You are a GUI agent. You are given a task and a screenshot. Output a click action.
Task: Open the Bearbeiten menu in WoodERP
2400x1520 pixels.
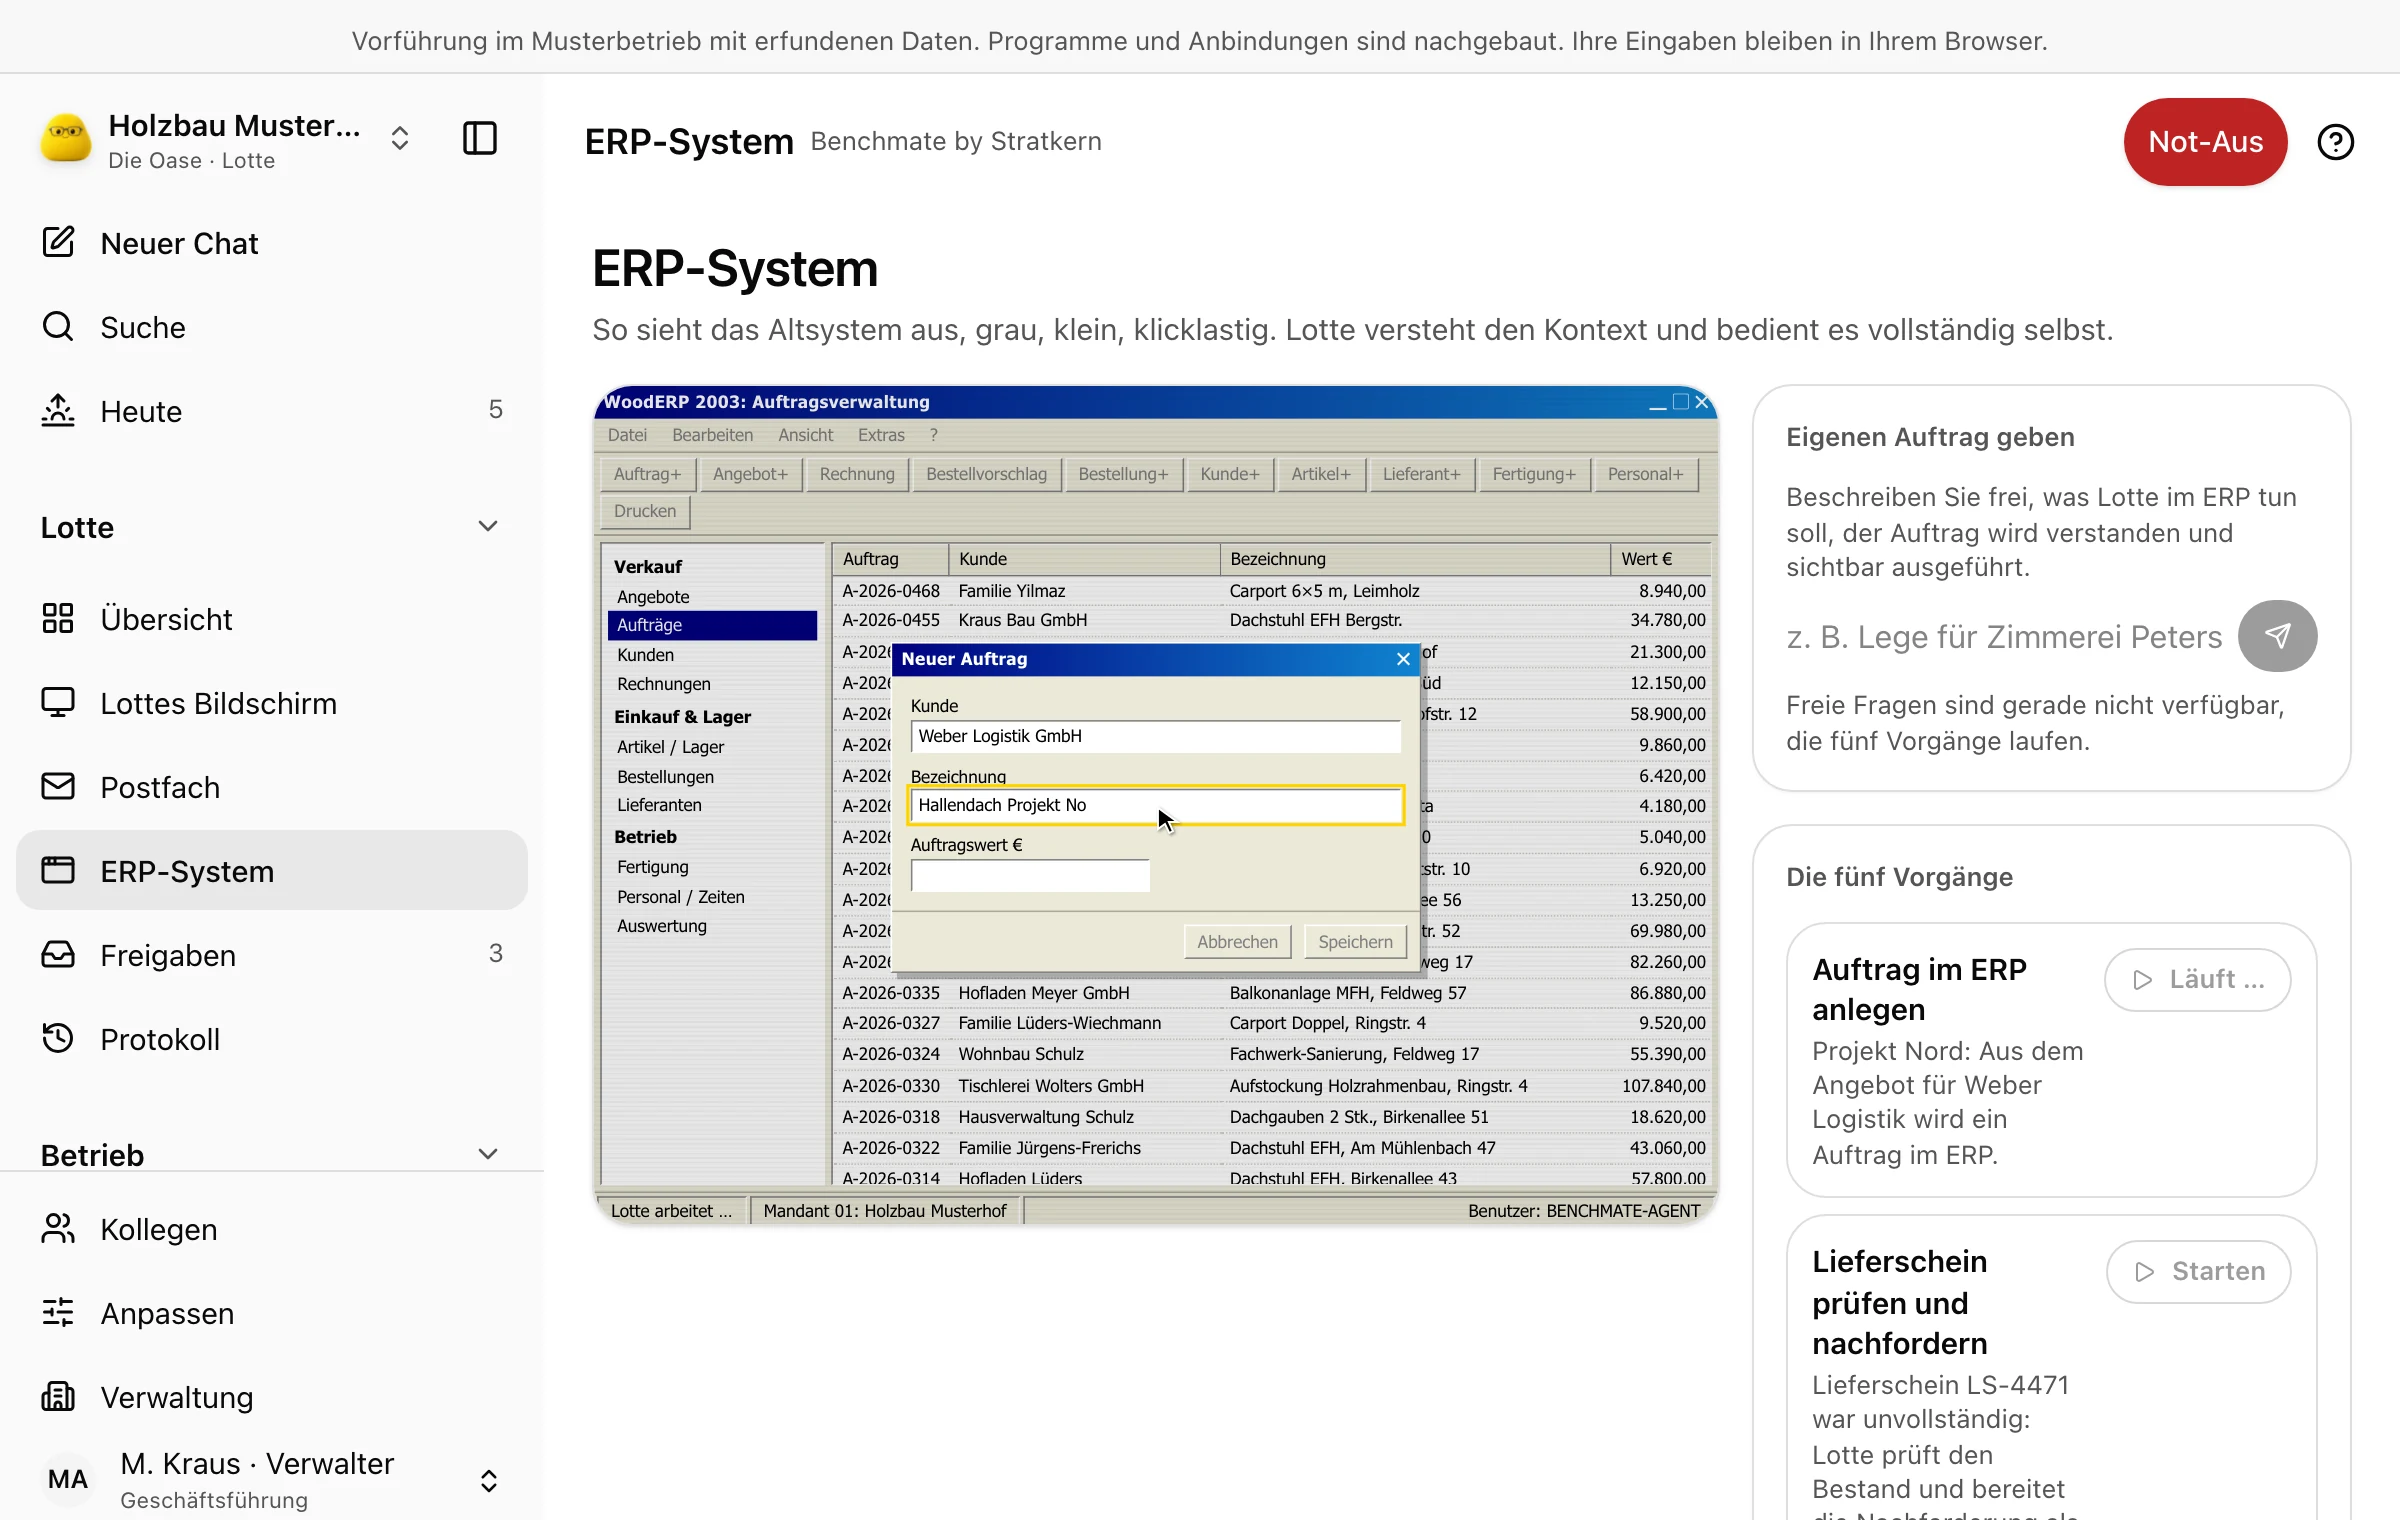point(712,435)
